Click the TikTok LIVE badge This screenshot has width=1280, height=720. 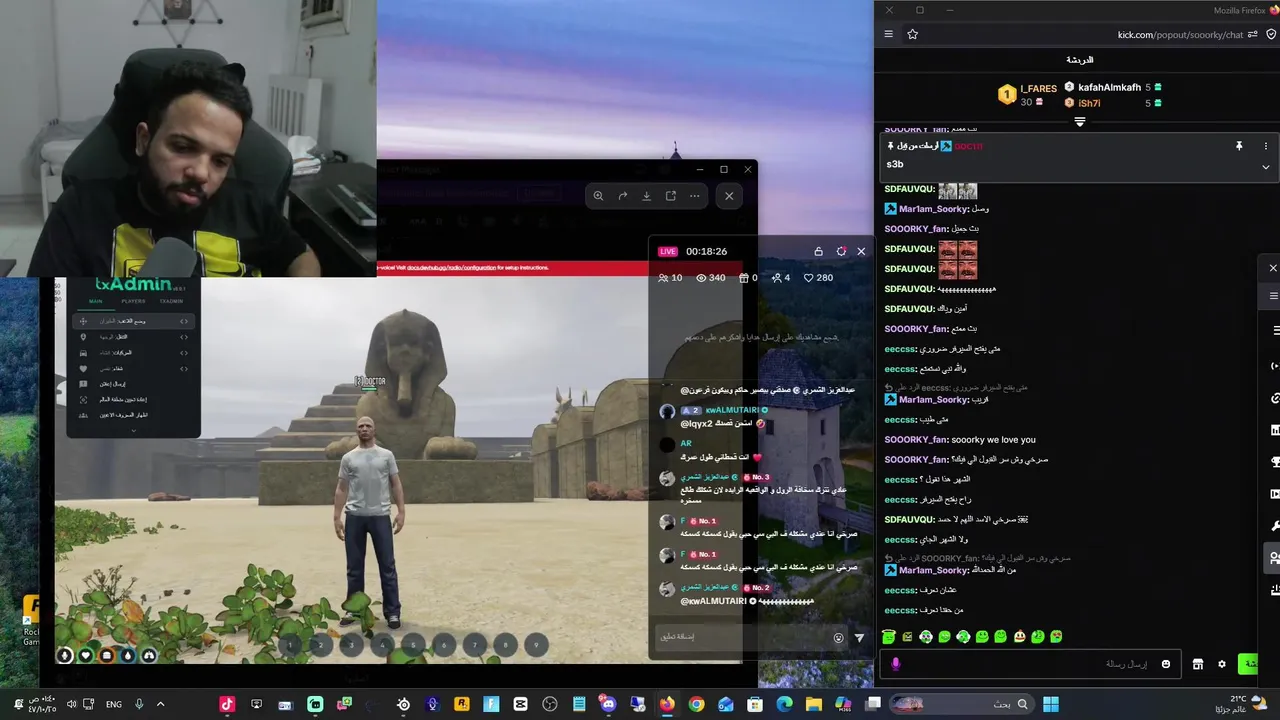pyautogui.click(x=668, y=251)
